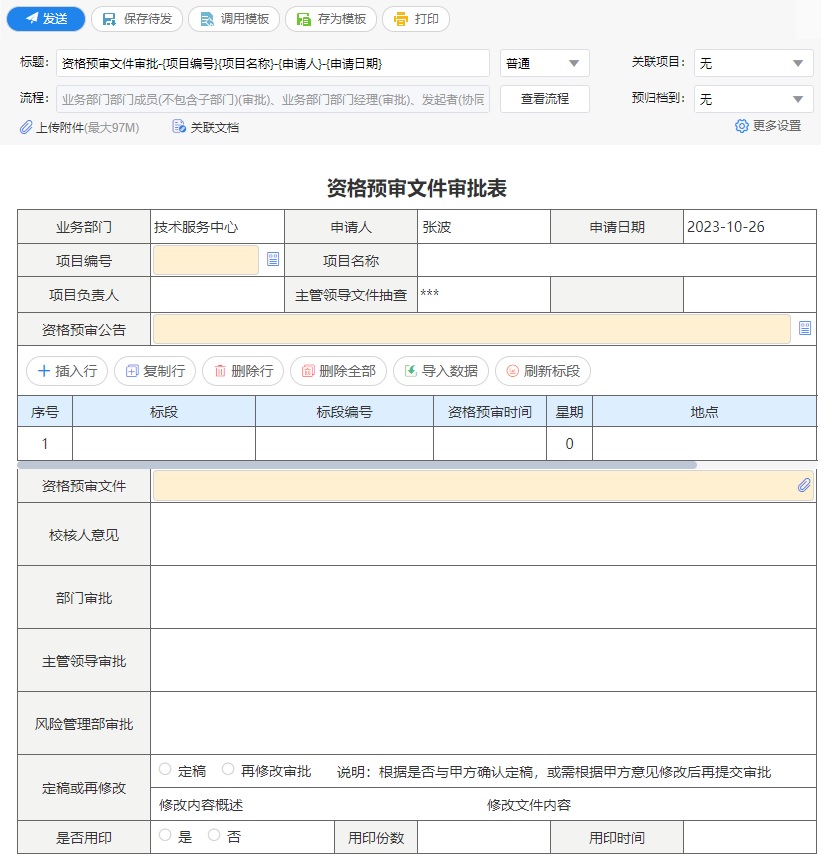
Task: Open the 关联项目 dropdown
Action: tap(754, 64)
